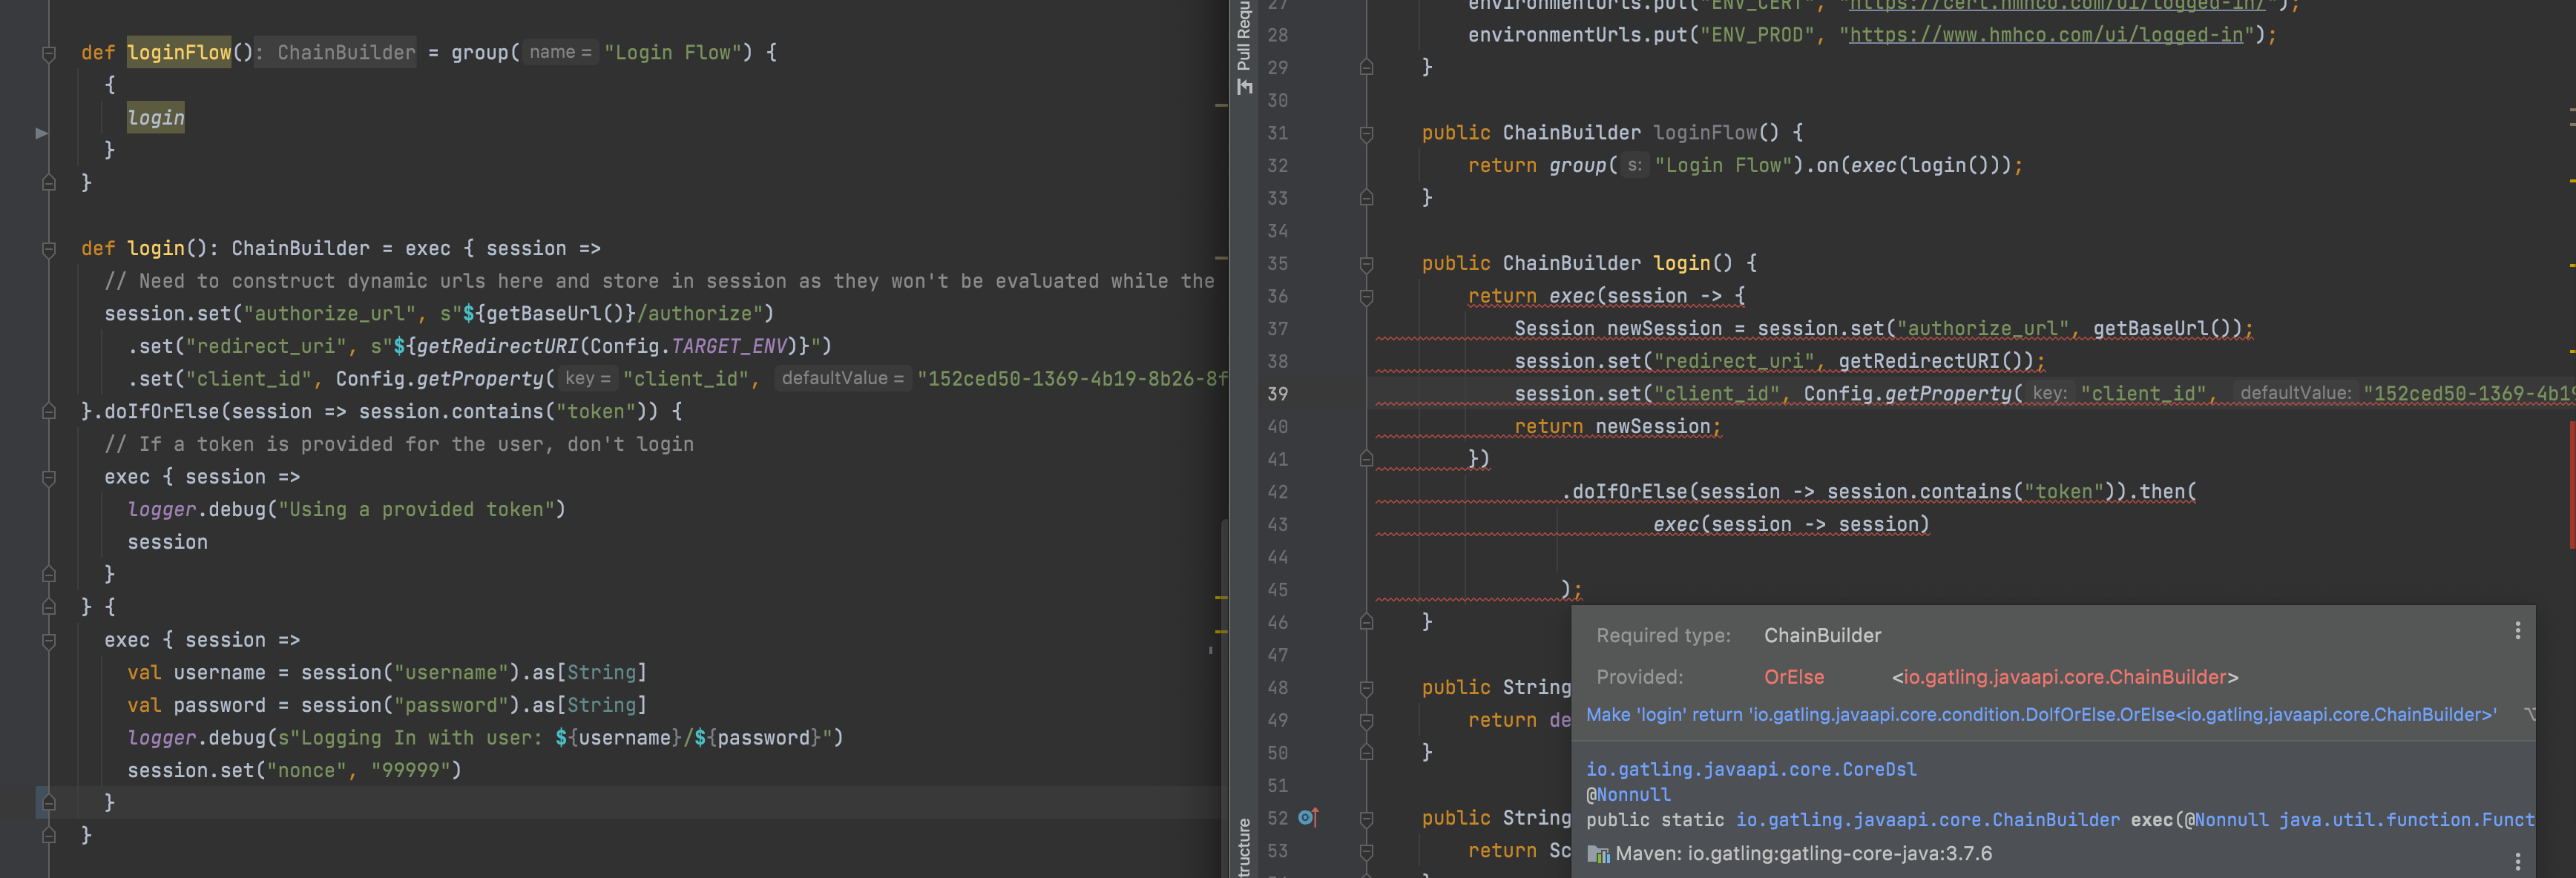This screenshot has width=2576, height=878.
Task: Click 'Maven: io.gatling:gatling-core-java:3.7.6' text
Action: pyautogui.click(x=1803, y=854)
